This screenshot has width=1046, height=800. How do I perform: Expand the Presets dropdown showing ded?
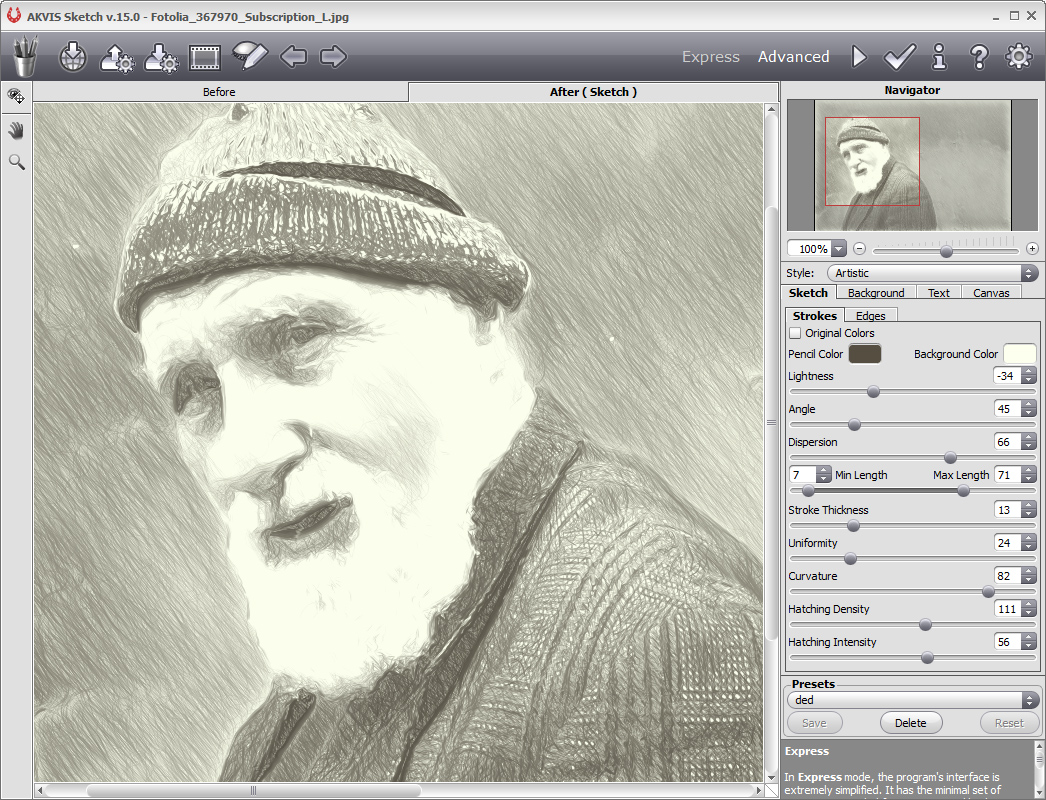[x=912, y=700]
